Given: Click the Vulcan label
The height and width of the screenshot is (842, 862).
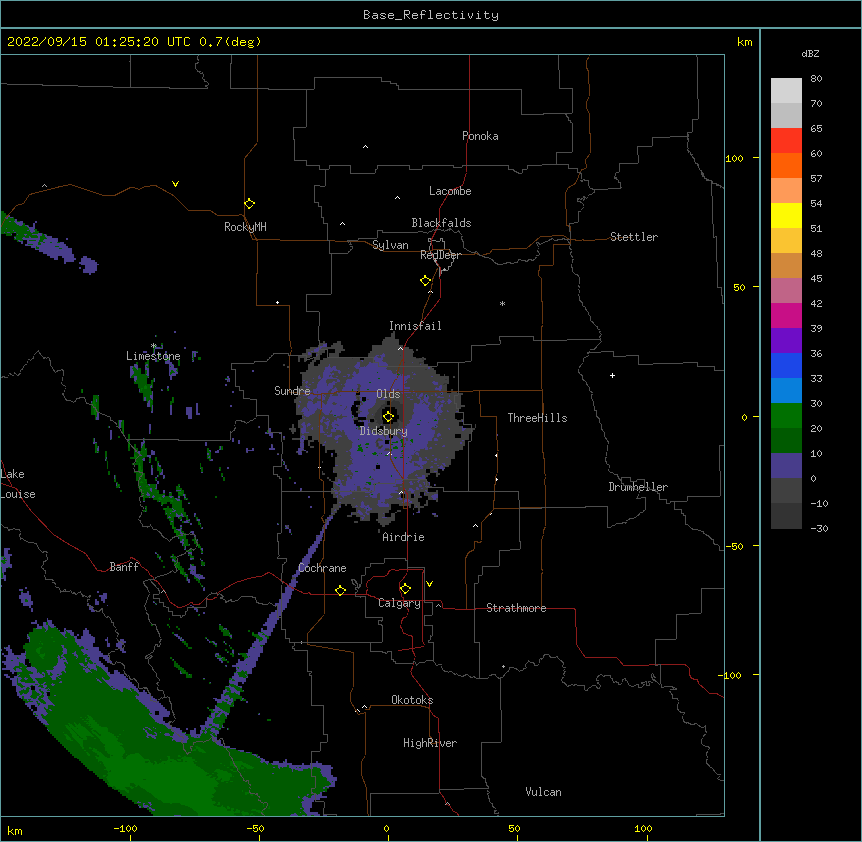Looking at the screenshot, I should [x=543, y=792].
